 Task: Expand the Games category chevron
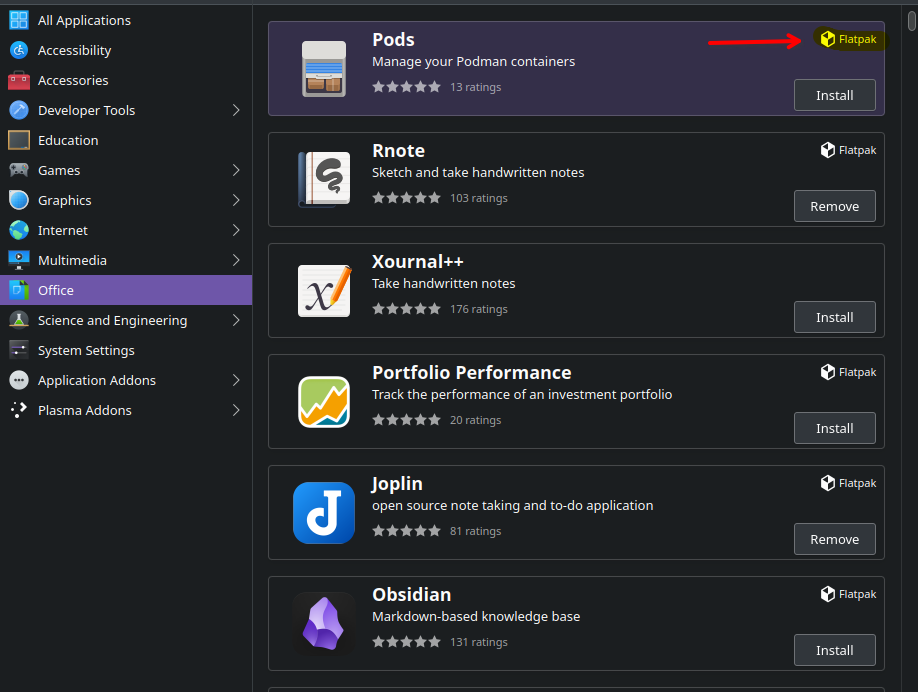click(x=236, y=170)
